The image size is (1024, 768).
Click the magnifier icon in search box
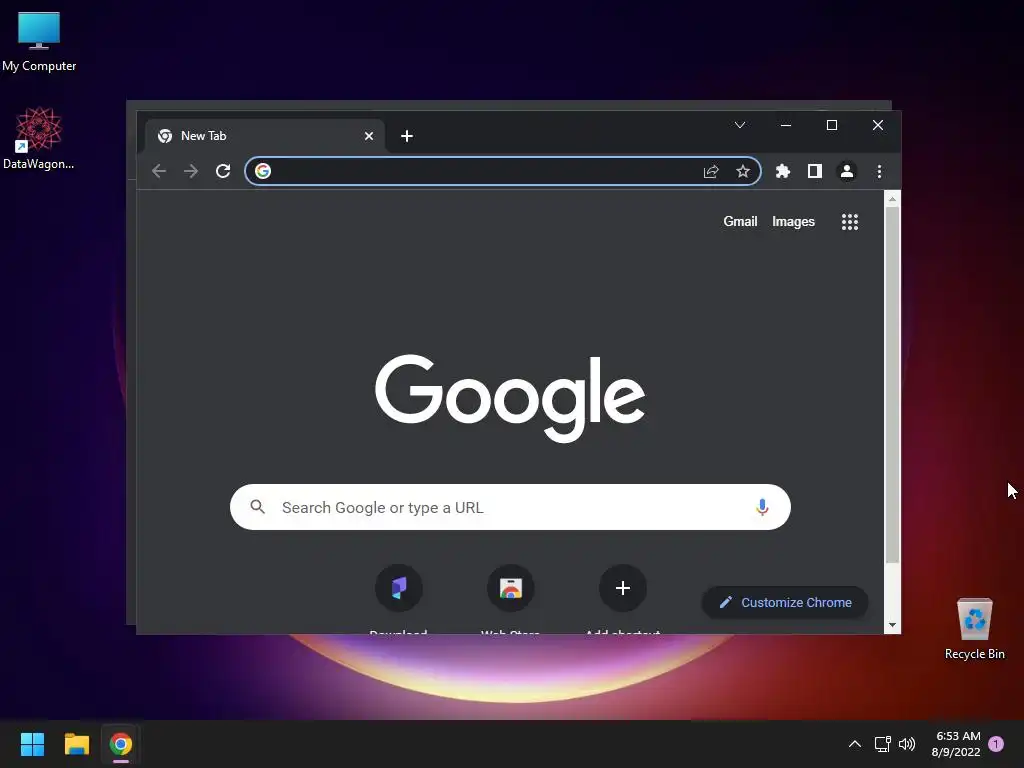pos(258,507)
